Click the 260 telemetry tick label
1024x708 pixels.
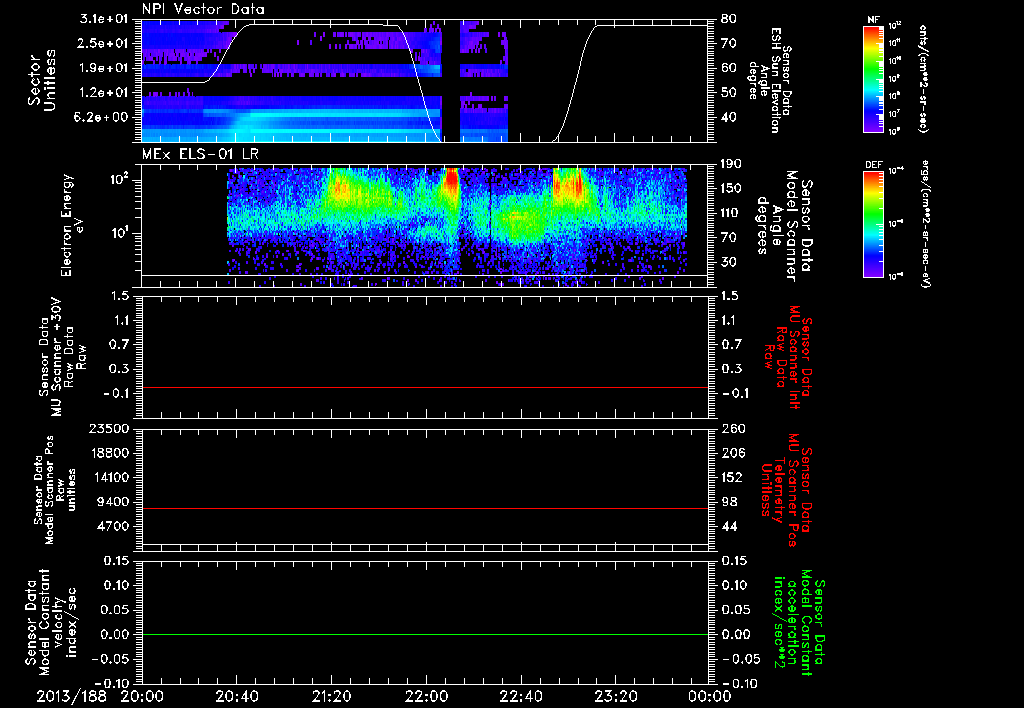732,428
